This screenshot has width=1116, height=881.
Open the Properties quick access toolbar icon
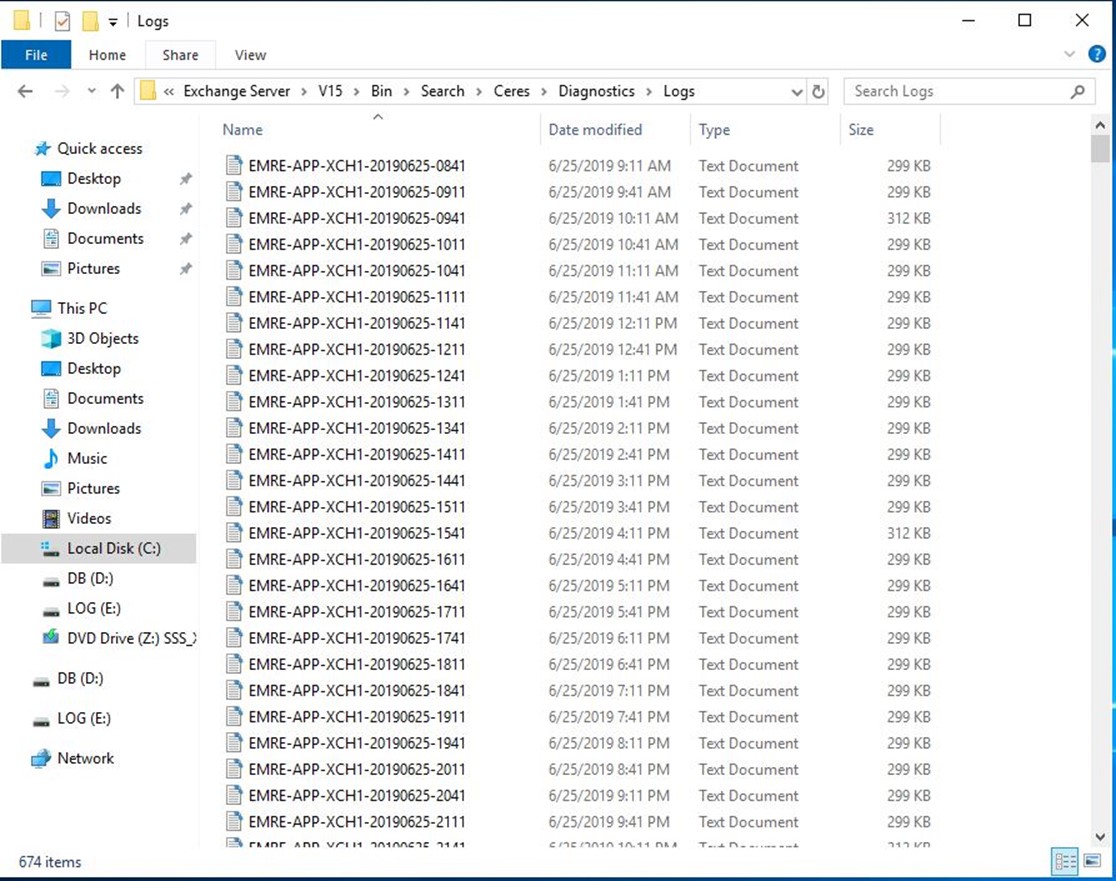(x=63, y=21)
